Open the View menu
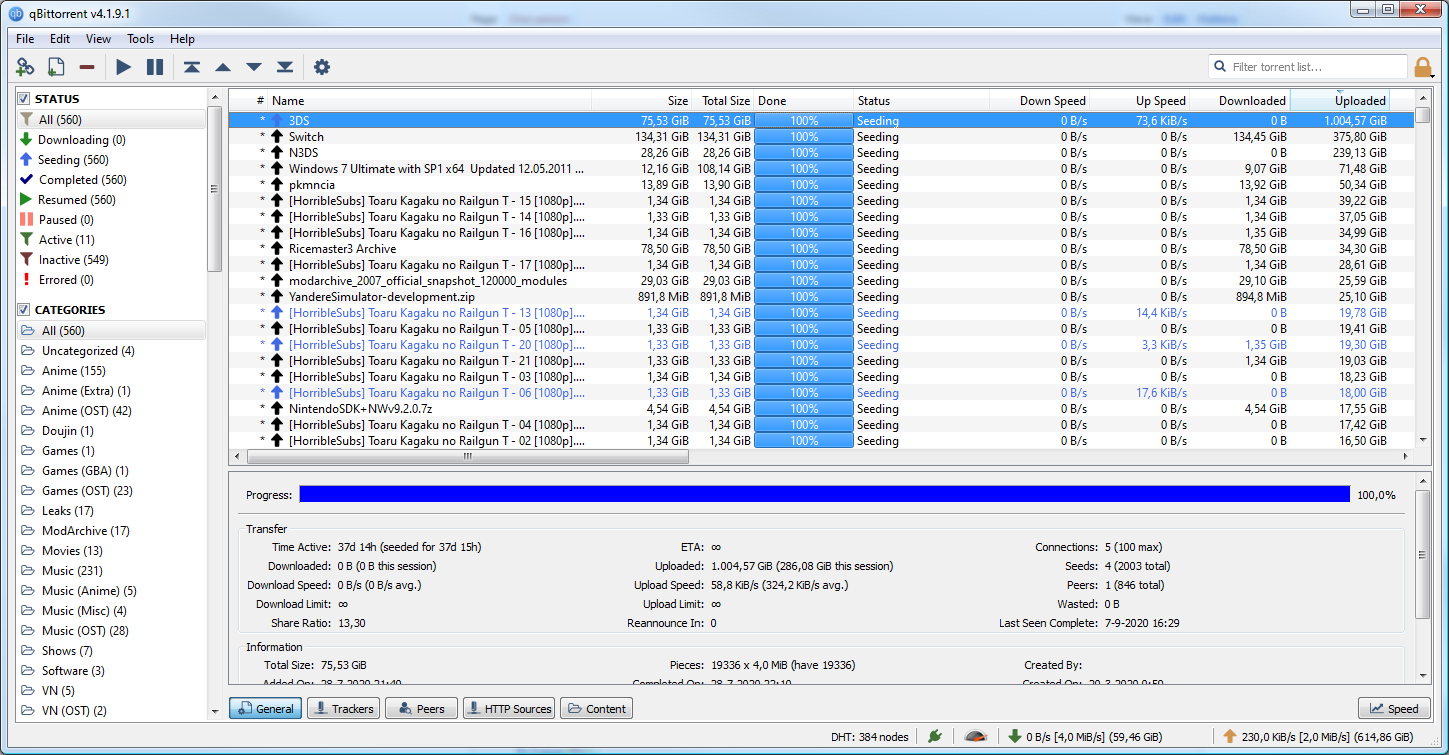1449x755 pixels. coord(98,39)
